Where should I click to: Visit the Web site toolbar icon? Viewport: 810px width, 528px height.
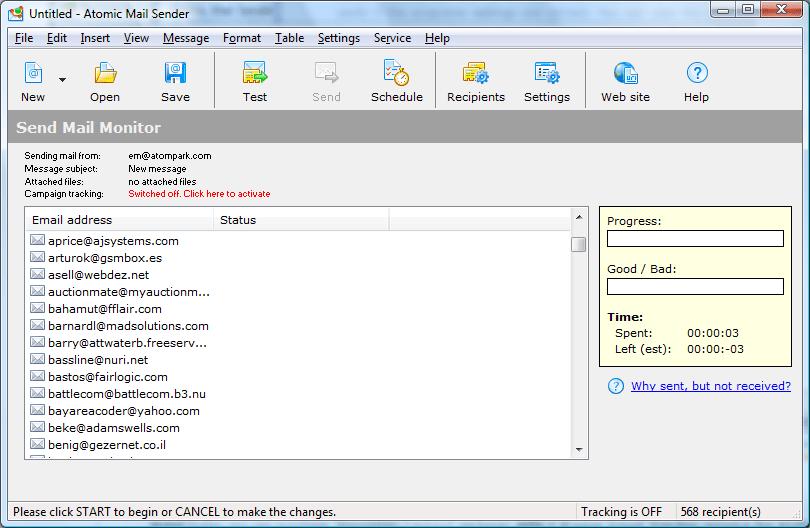point(626,73)
